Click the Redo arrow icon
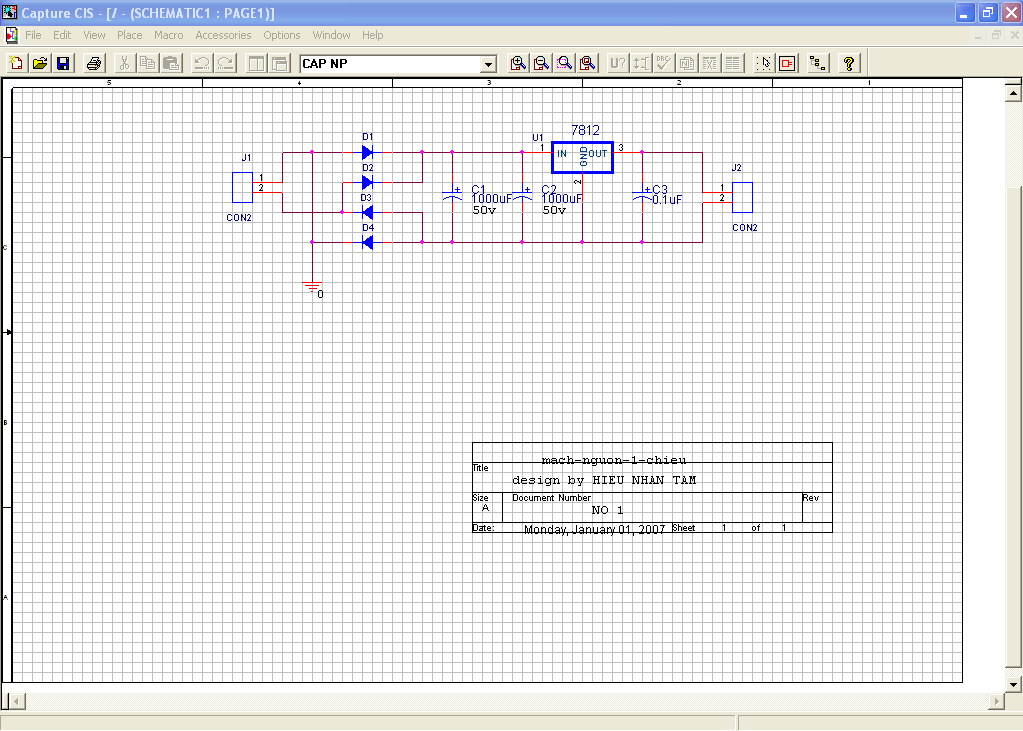1023x731 pixels. pyautogui.click(x=225, y=63)
